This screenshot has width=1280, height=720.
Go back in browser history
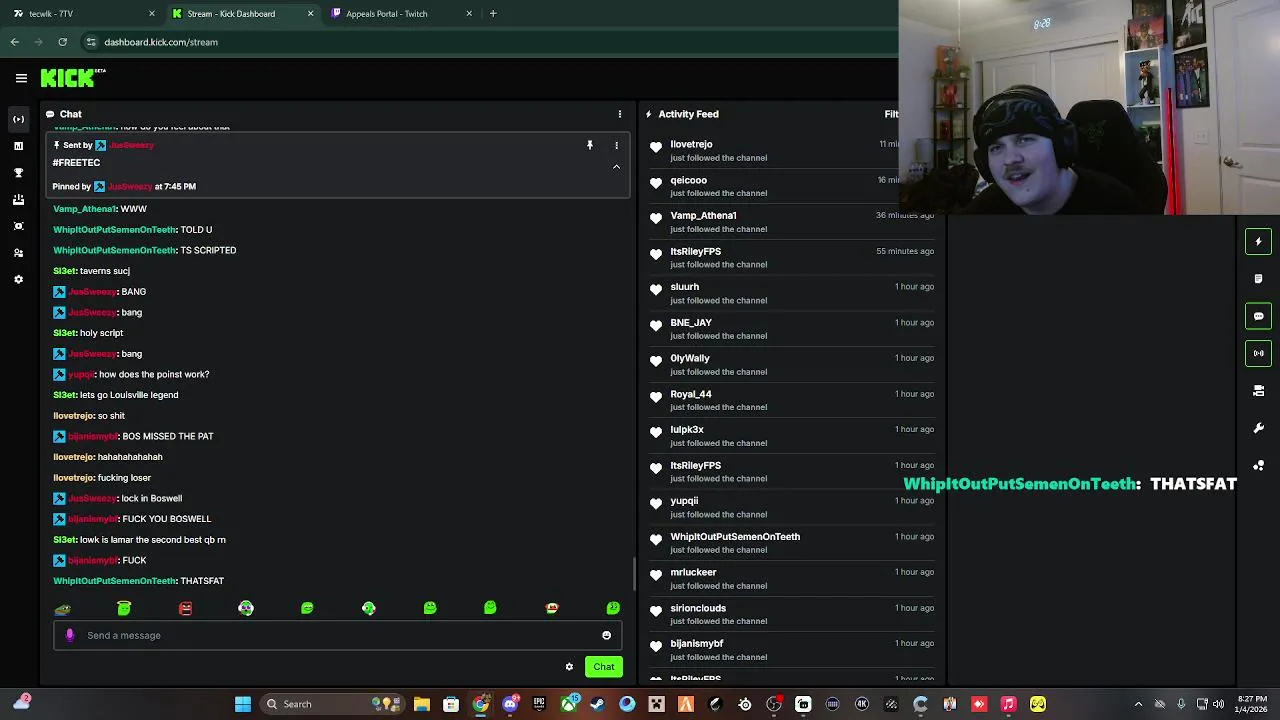click(x=15, y=42)
